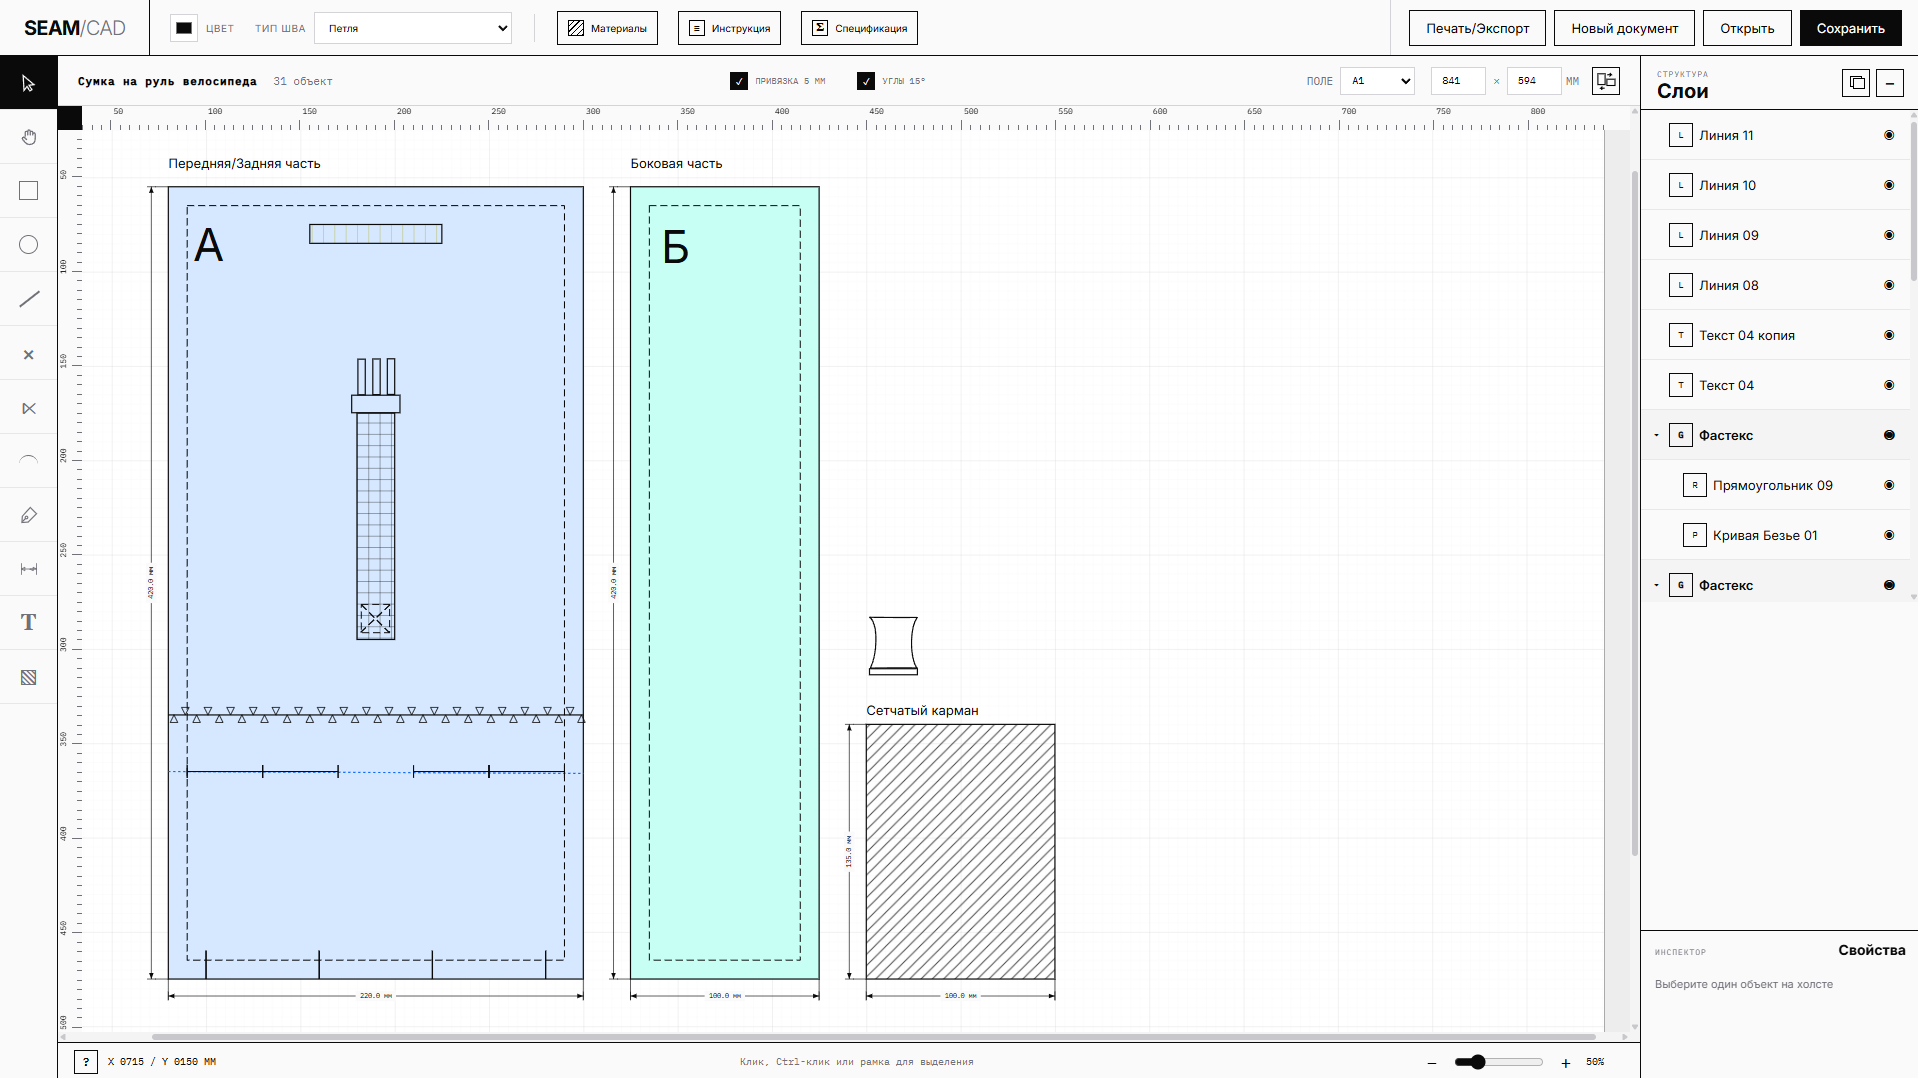Pick the straight line tool
Viewport: 1918px width, 1078px height.
click(x=28, y=299)
